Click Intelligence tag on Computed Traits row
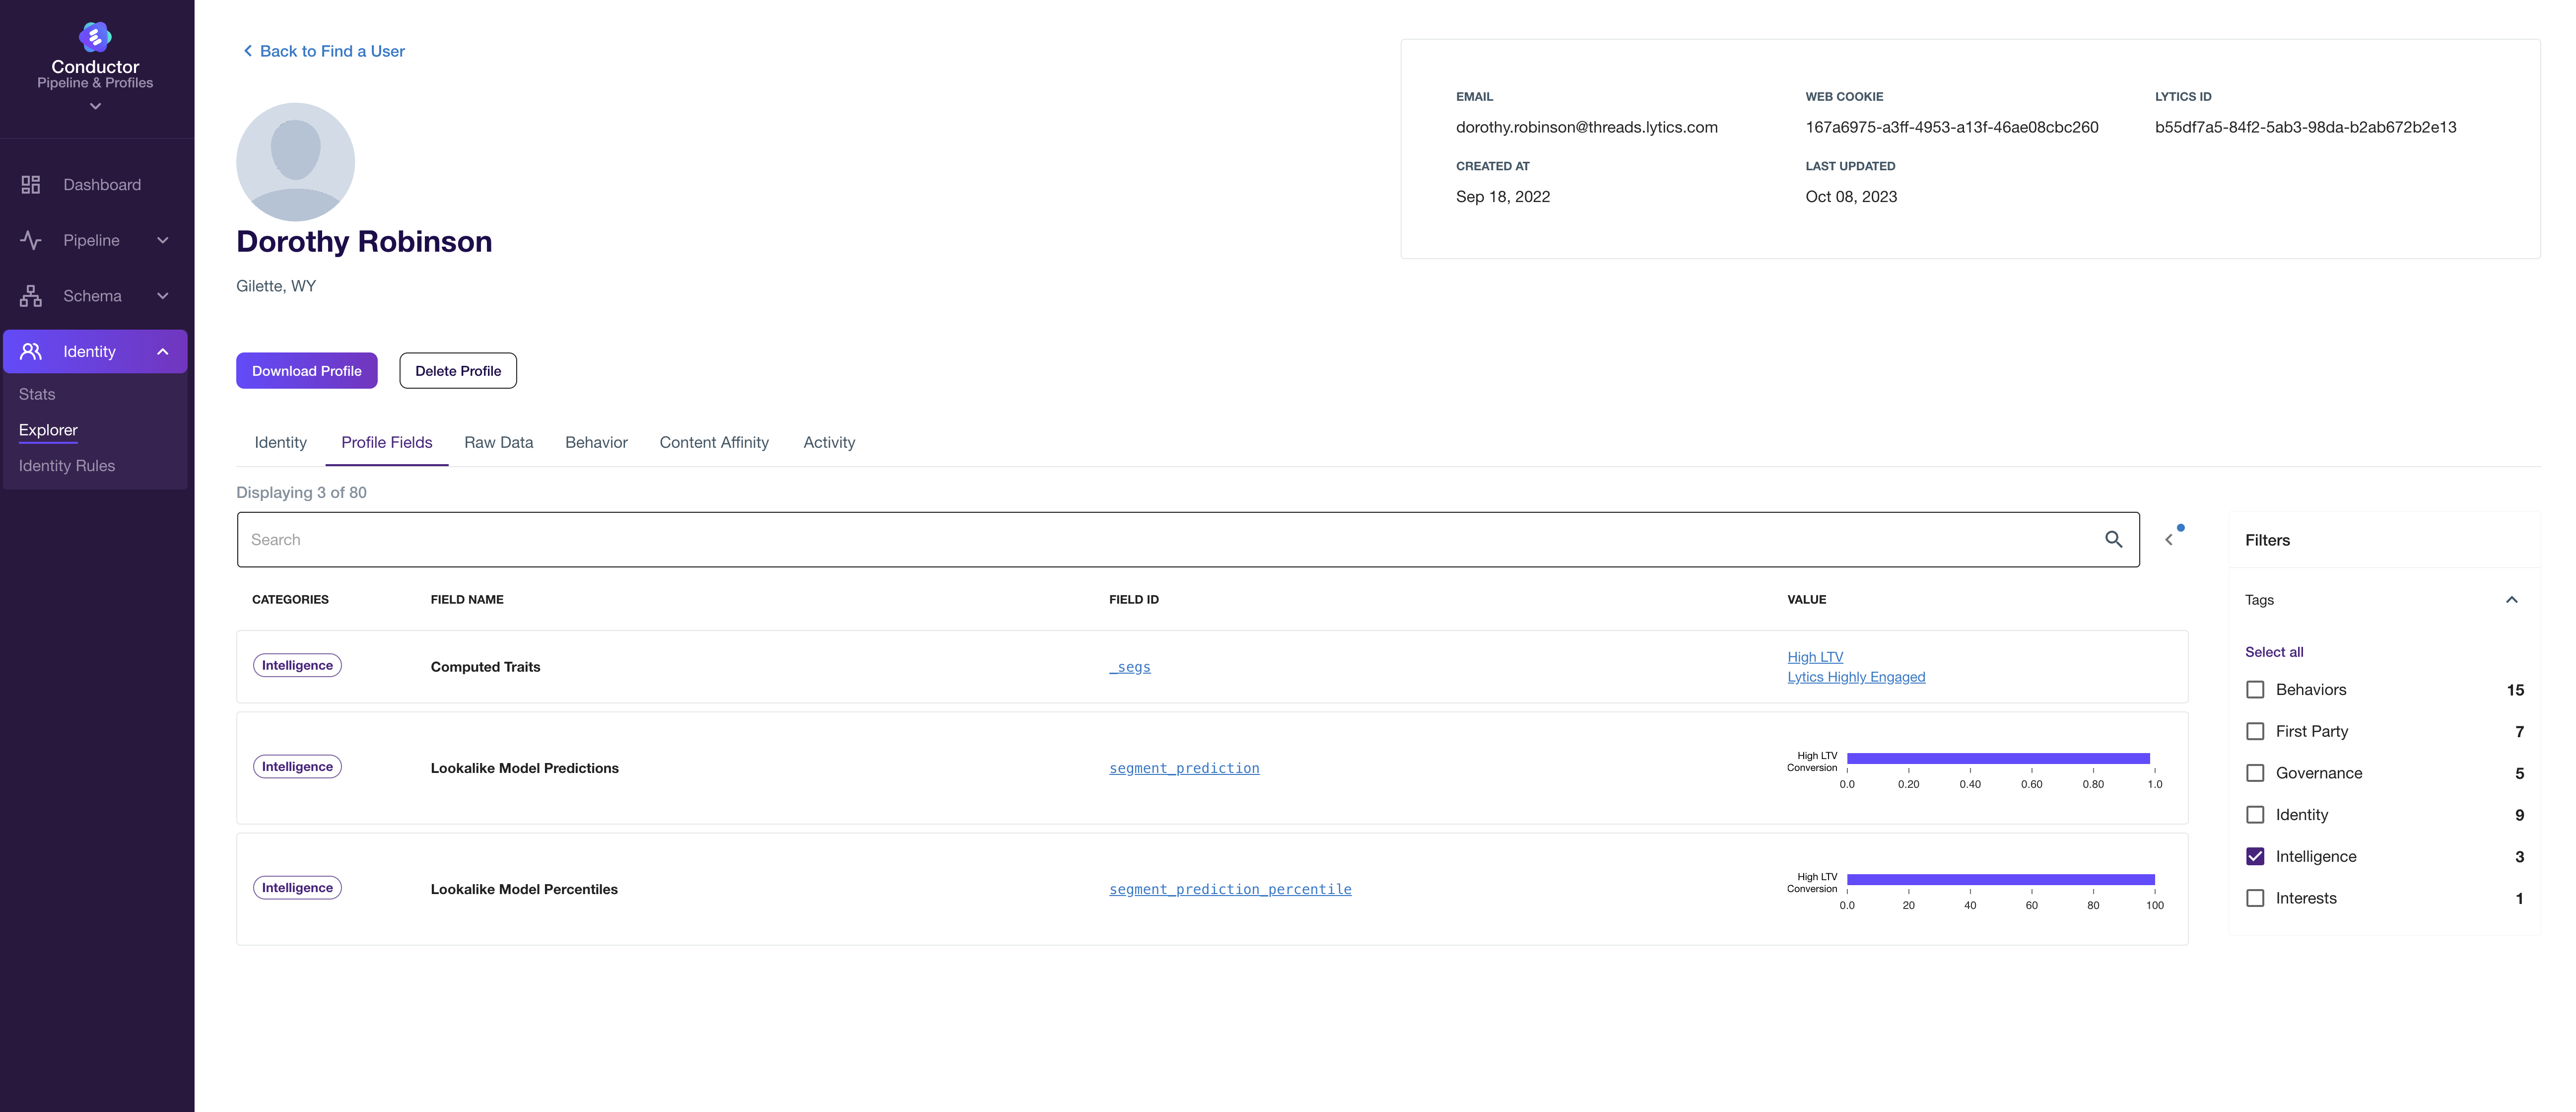2576x1112 pixels. pos(297,665)
